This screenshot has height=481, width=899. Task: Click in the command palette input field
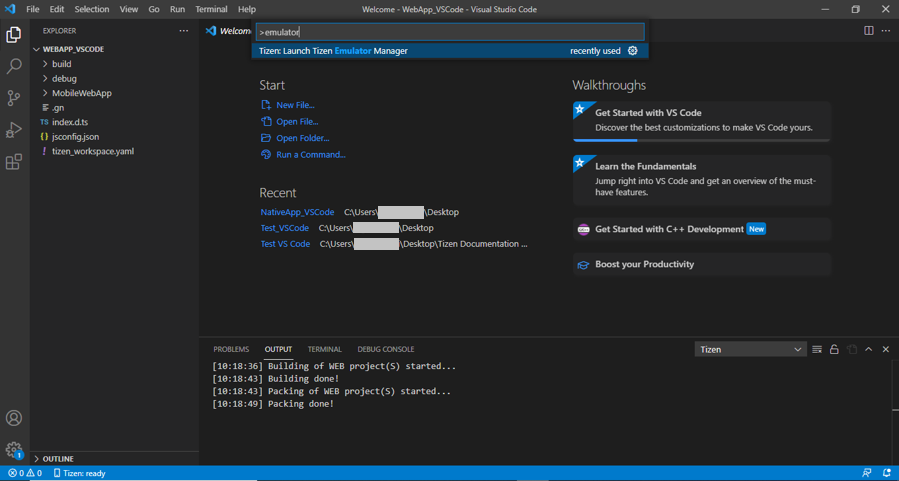pos(450,32)
